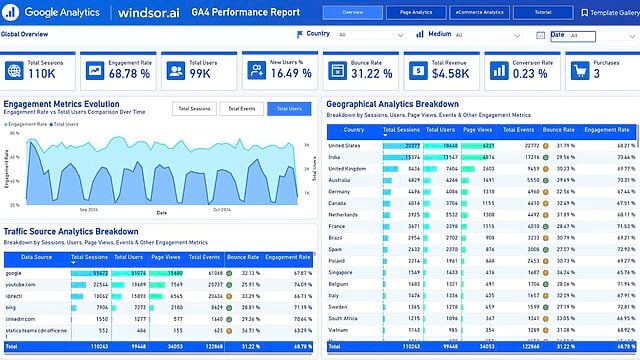
Task: Click the Engagement Rate chart icon
Action: [95, 71]
